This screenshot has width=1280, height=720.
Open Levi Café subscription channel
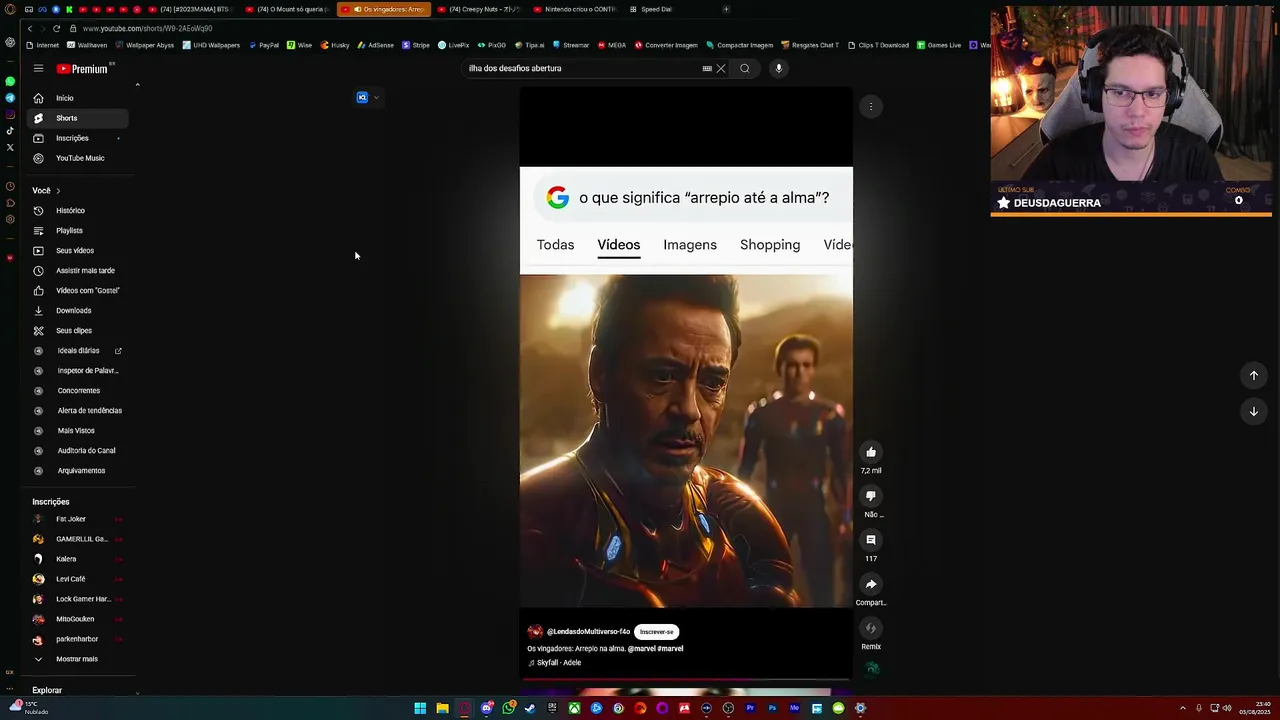click(x=77, y=579)
